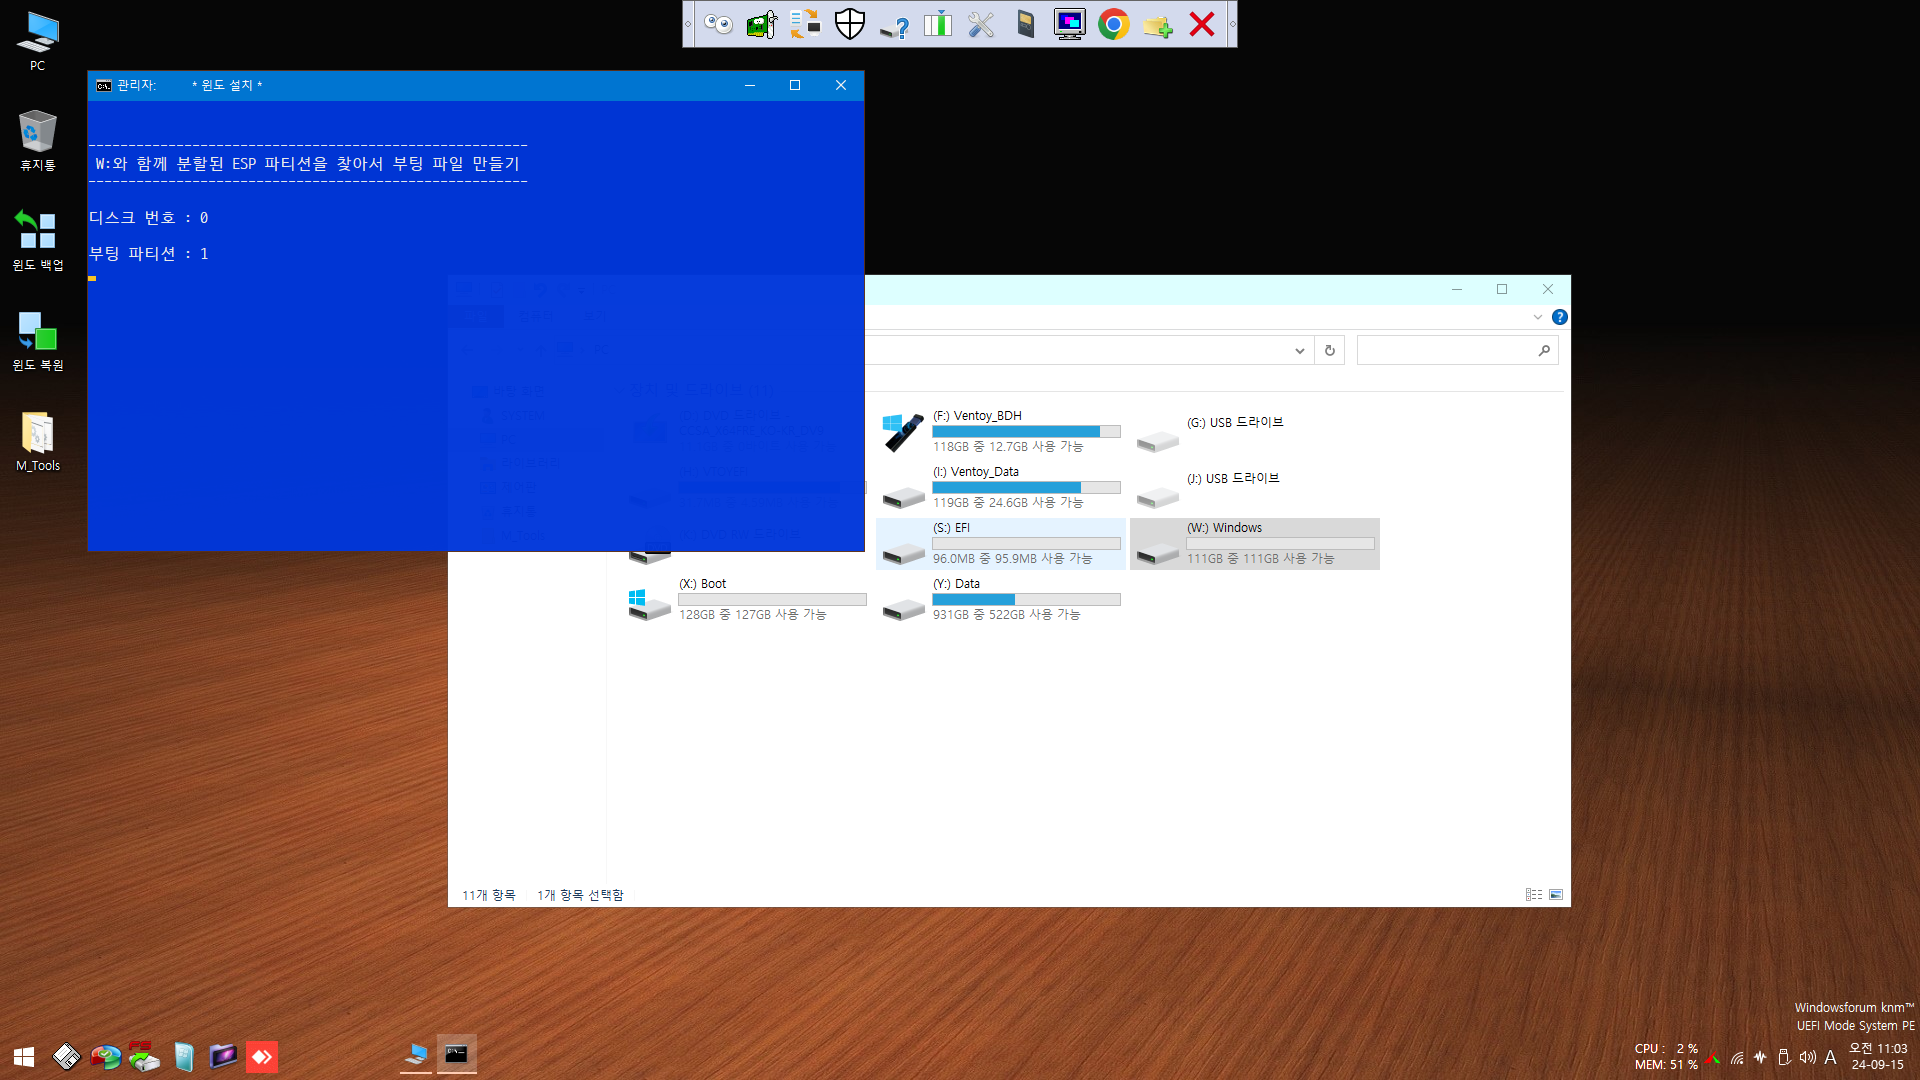Viewport: 1920px width, 1080px height.
Task: Open the volume speaker tray icon
Action: click(x=1807, y=1057)
